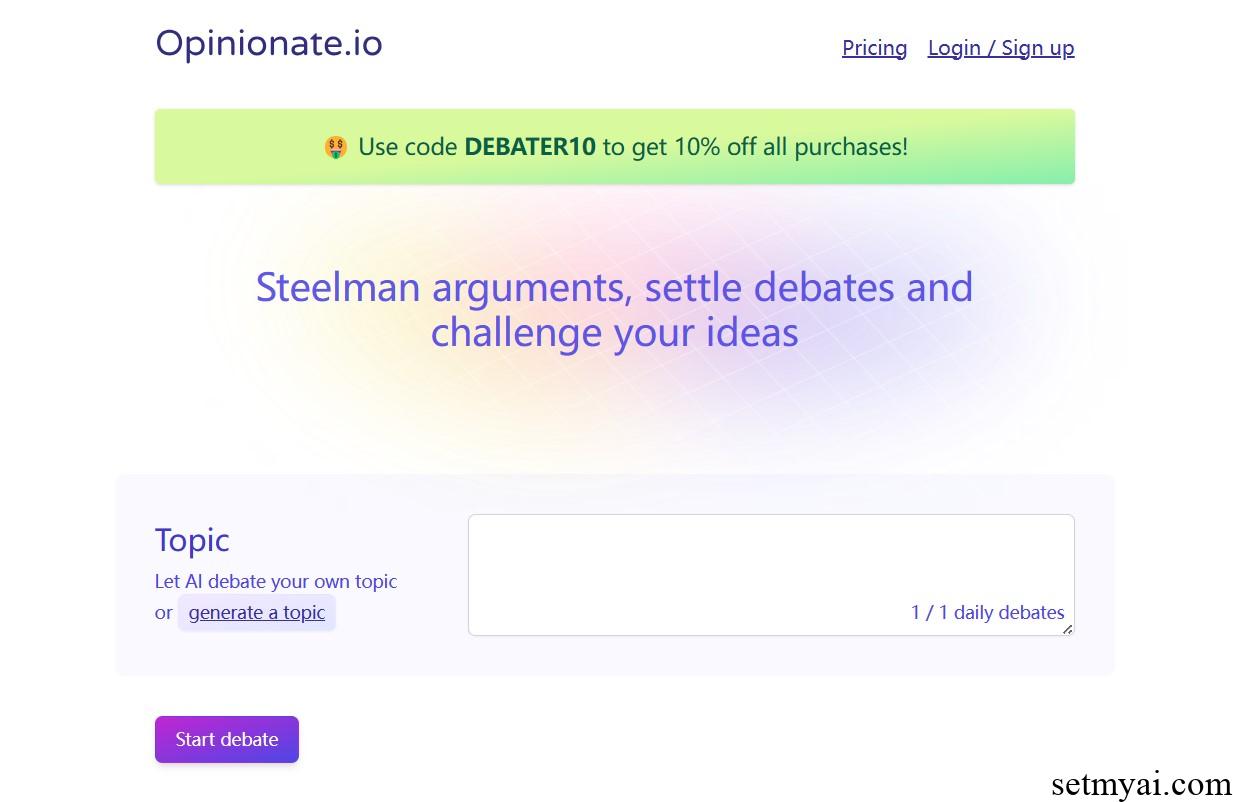Click the textarea resize handle
The height and width of the screenshot is (802, 1233).
tap(1067, 629)
